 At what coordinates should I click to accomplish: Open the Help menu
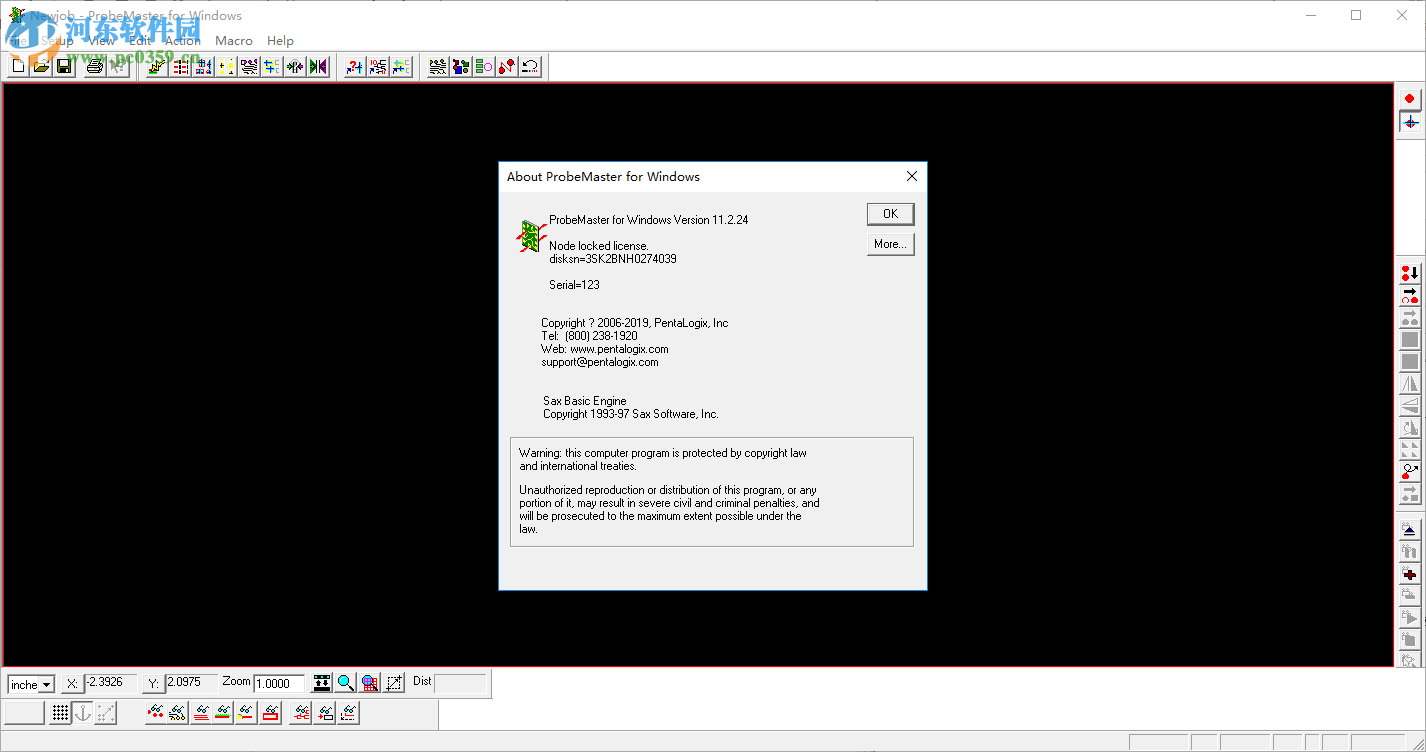click(280, 41)
